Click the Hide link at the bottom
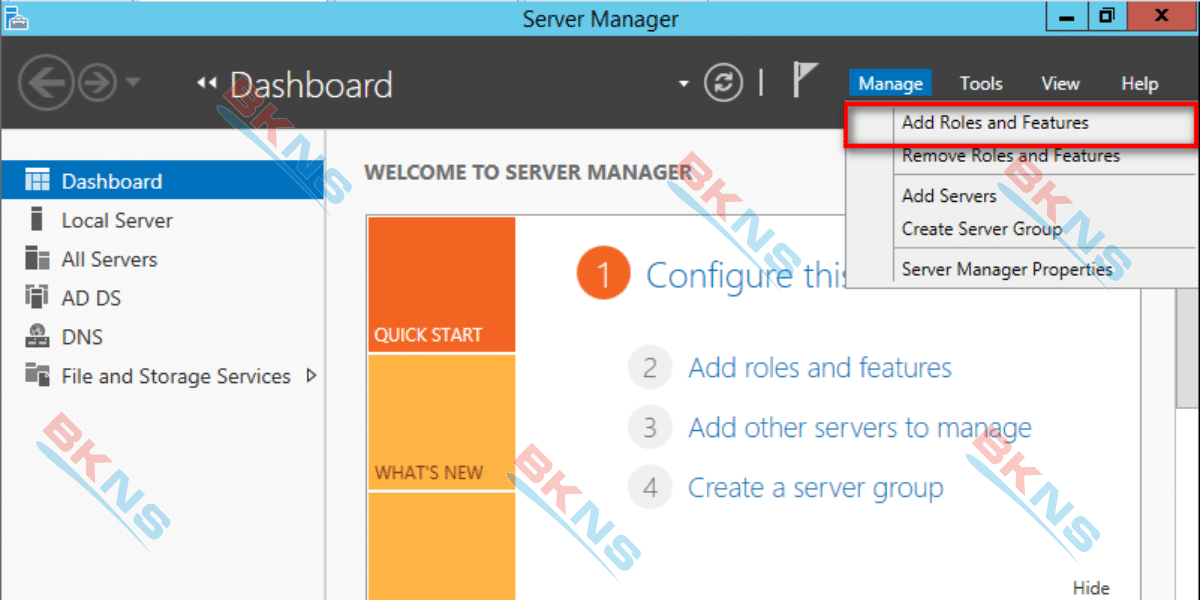 point(1090,588)
